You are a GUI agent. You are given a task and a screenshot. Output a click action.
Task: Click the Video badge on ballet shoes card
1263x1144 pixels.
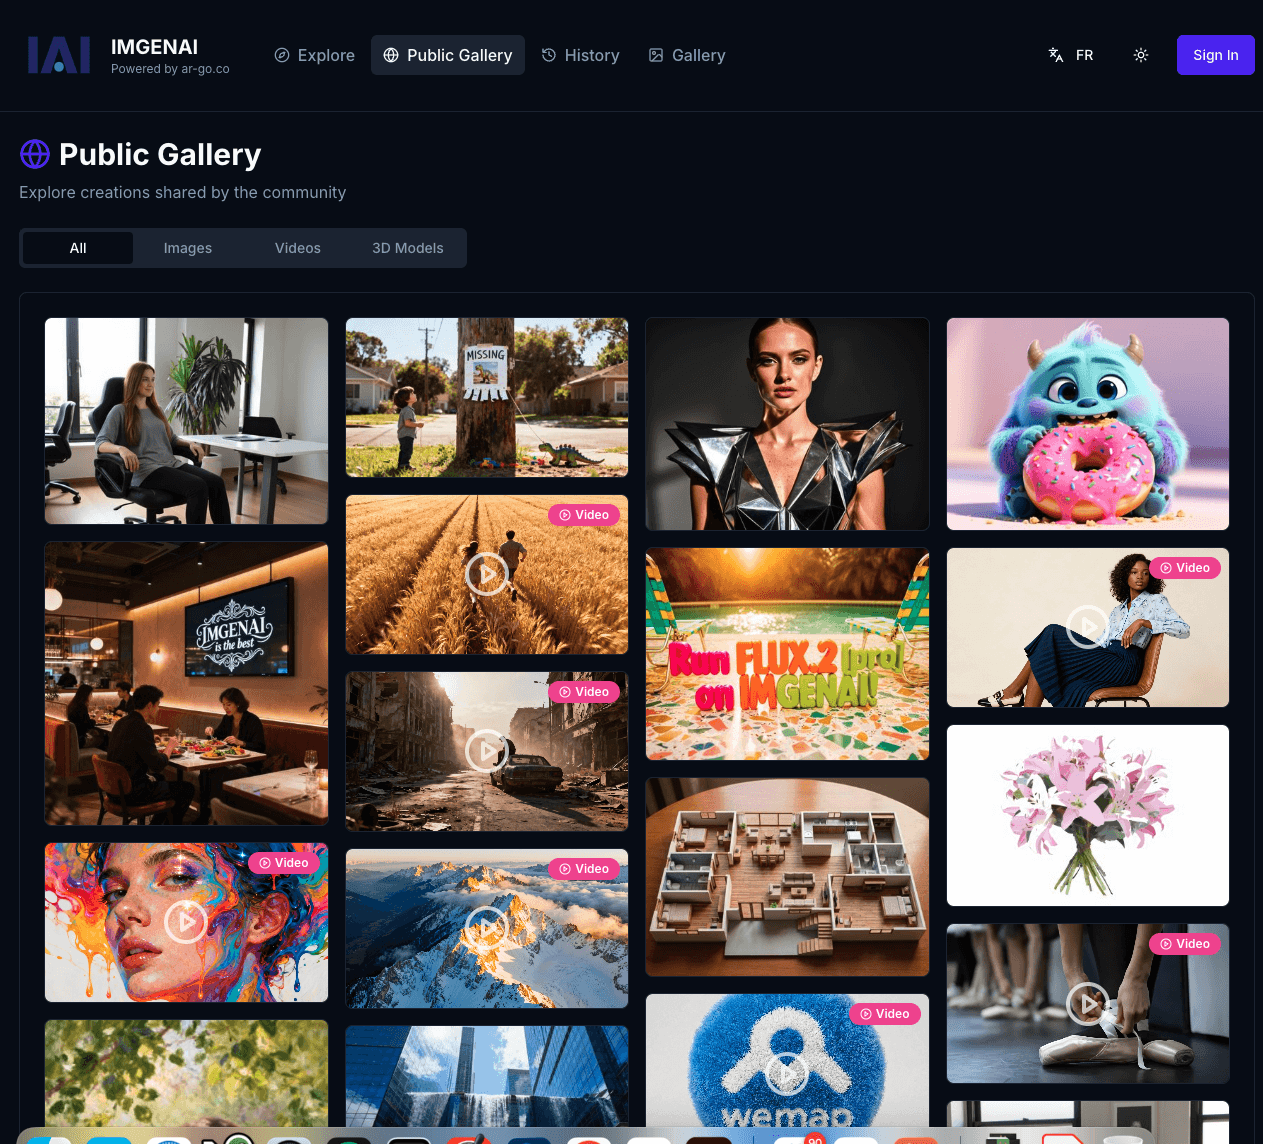click(x=1185, y=944)
